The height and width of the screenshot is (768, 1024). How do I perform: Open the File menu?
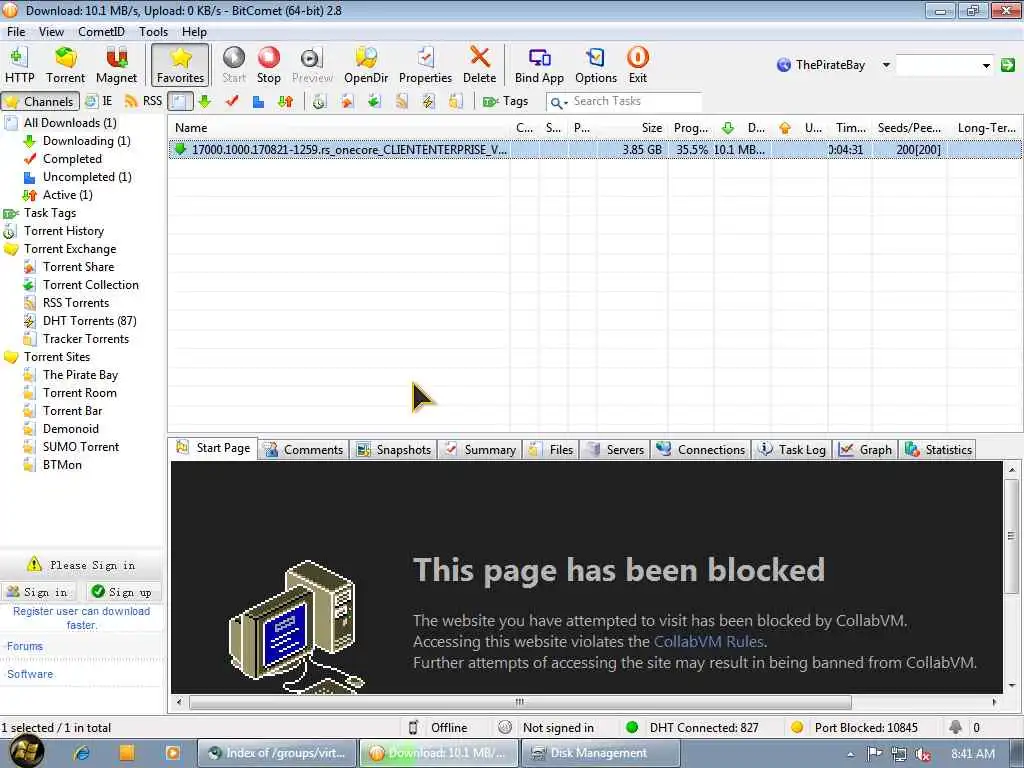[x=16, y=31]
